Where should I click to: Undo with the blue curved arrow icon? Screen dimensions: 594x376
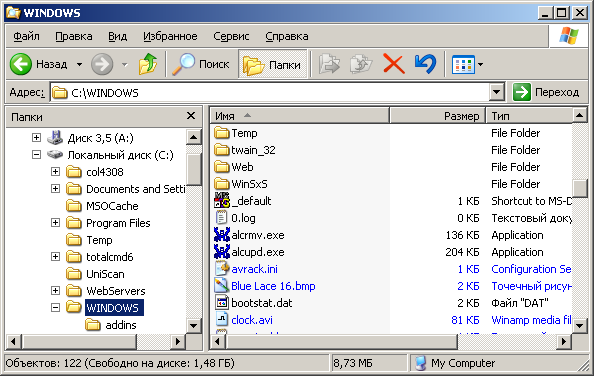click(426, 64)
